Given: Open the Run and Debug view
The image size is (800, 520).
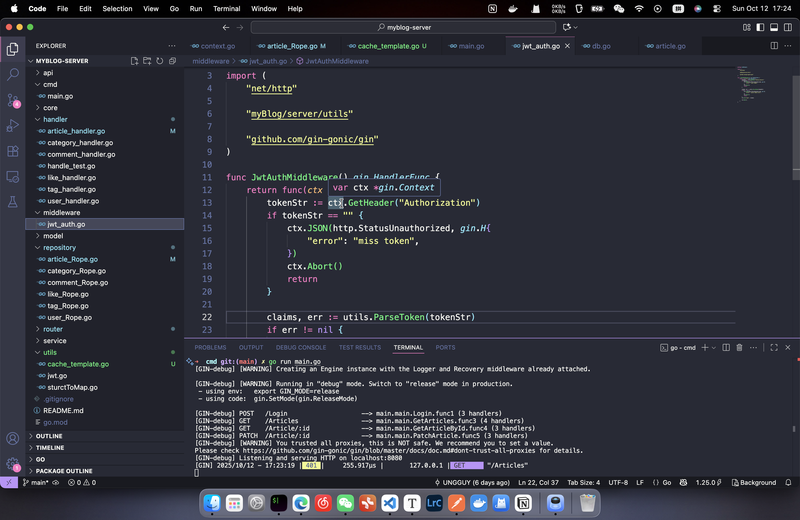Looking at the screenshot, I should [x=13, y=126].
